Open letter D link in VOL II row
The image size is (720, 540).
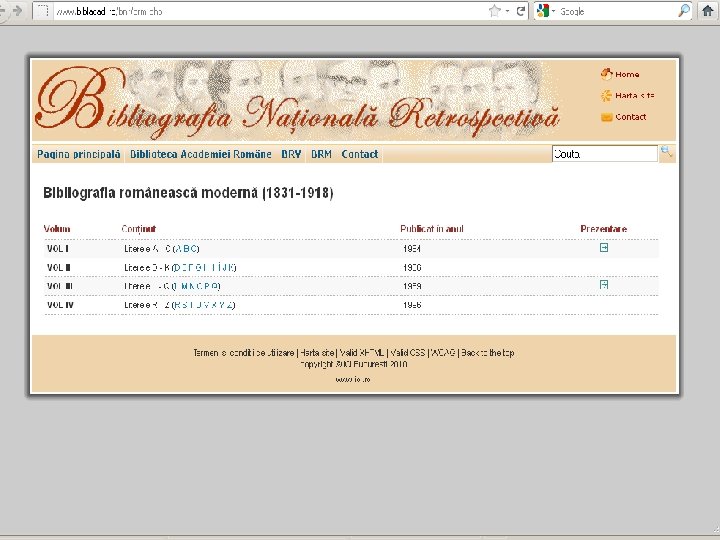(x=177, y=267)
